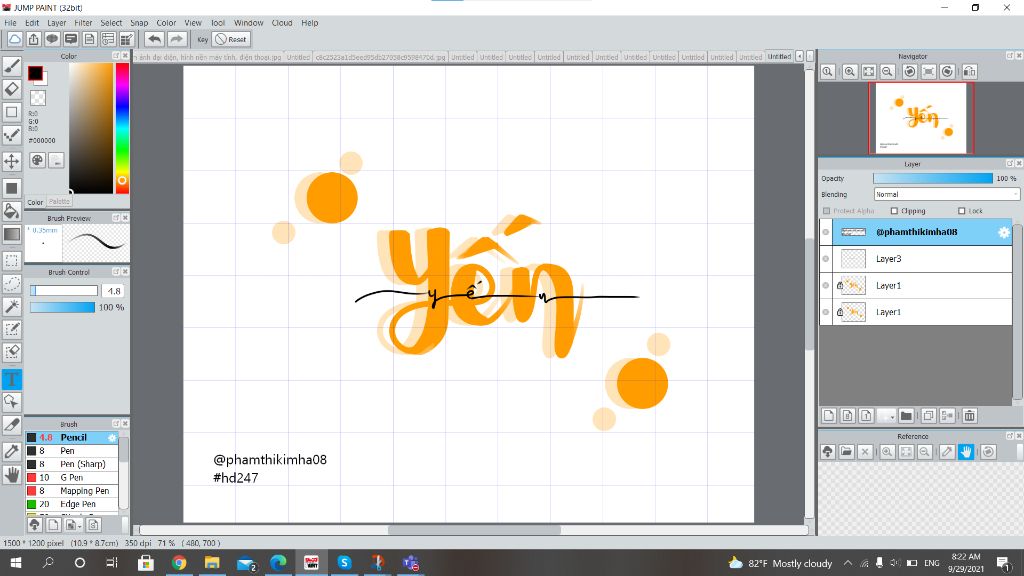This screenshot has height=576, width=1024.
Task: Open File Explorer from the taskbar
Action: (212, 563)
